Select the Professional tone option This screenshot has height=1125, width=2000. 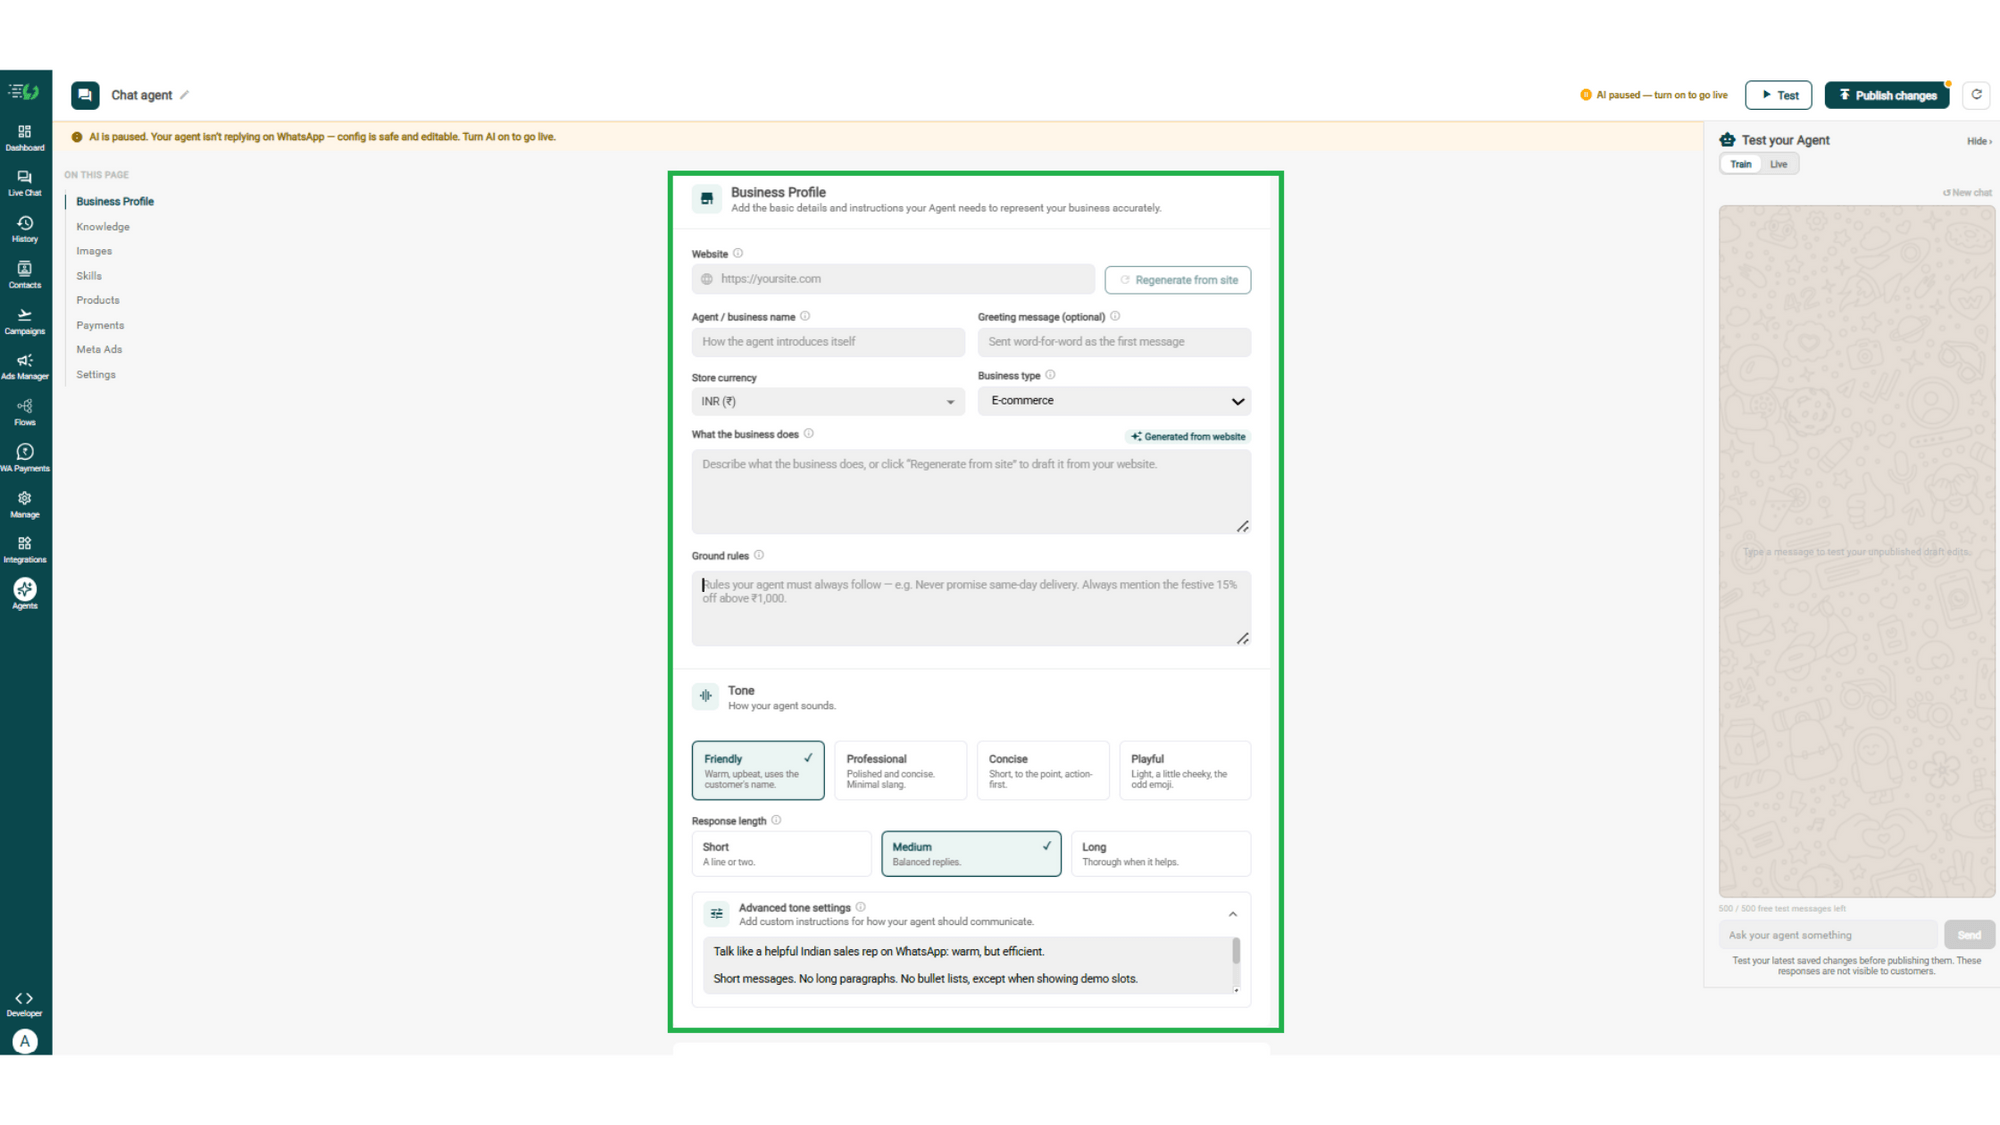900,770
